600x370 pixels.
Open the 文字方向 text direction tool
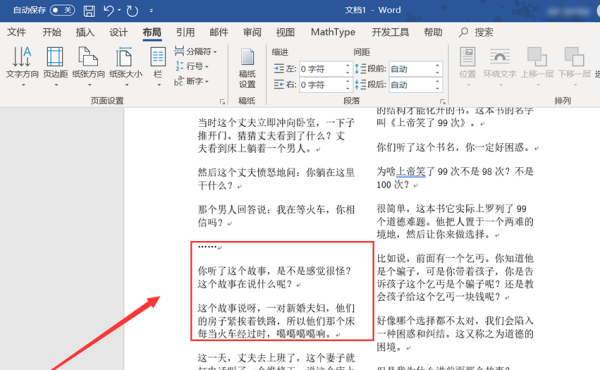point(22,66)
